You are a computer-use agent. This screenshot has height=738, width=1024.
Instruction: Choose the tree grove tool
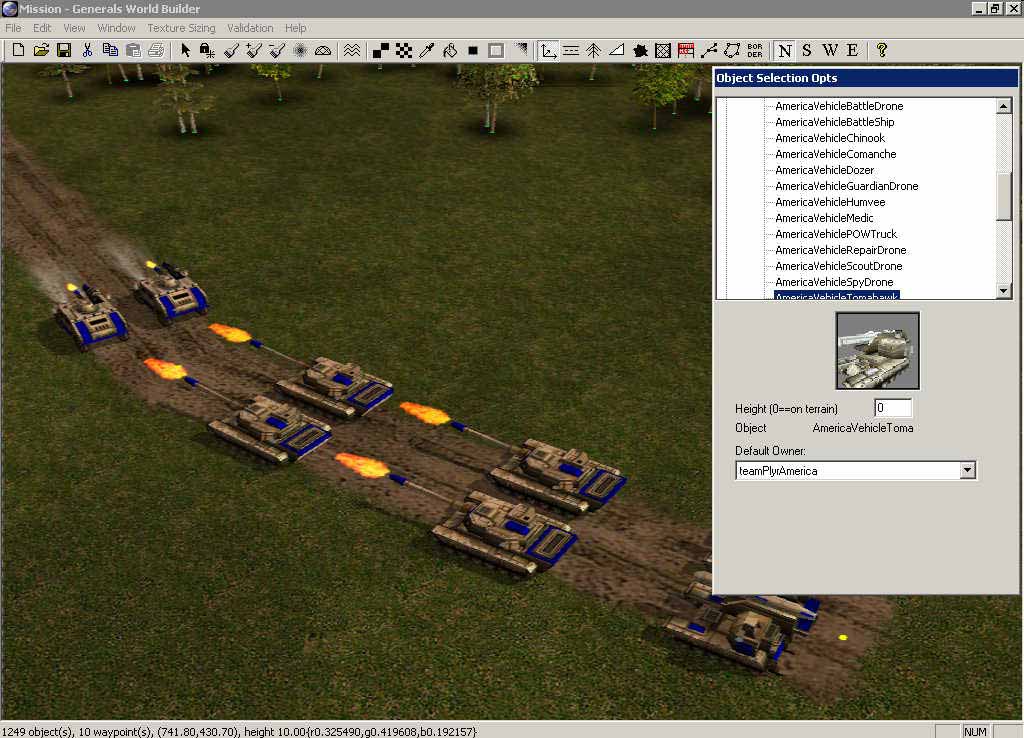pos(594,50)
